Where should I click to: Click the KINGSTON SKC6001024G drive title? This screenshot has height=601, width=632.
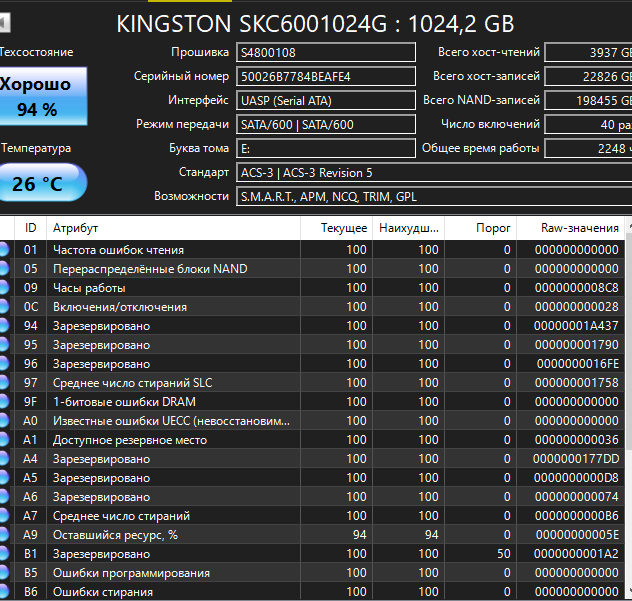click(x=315, y=24)
